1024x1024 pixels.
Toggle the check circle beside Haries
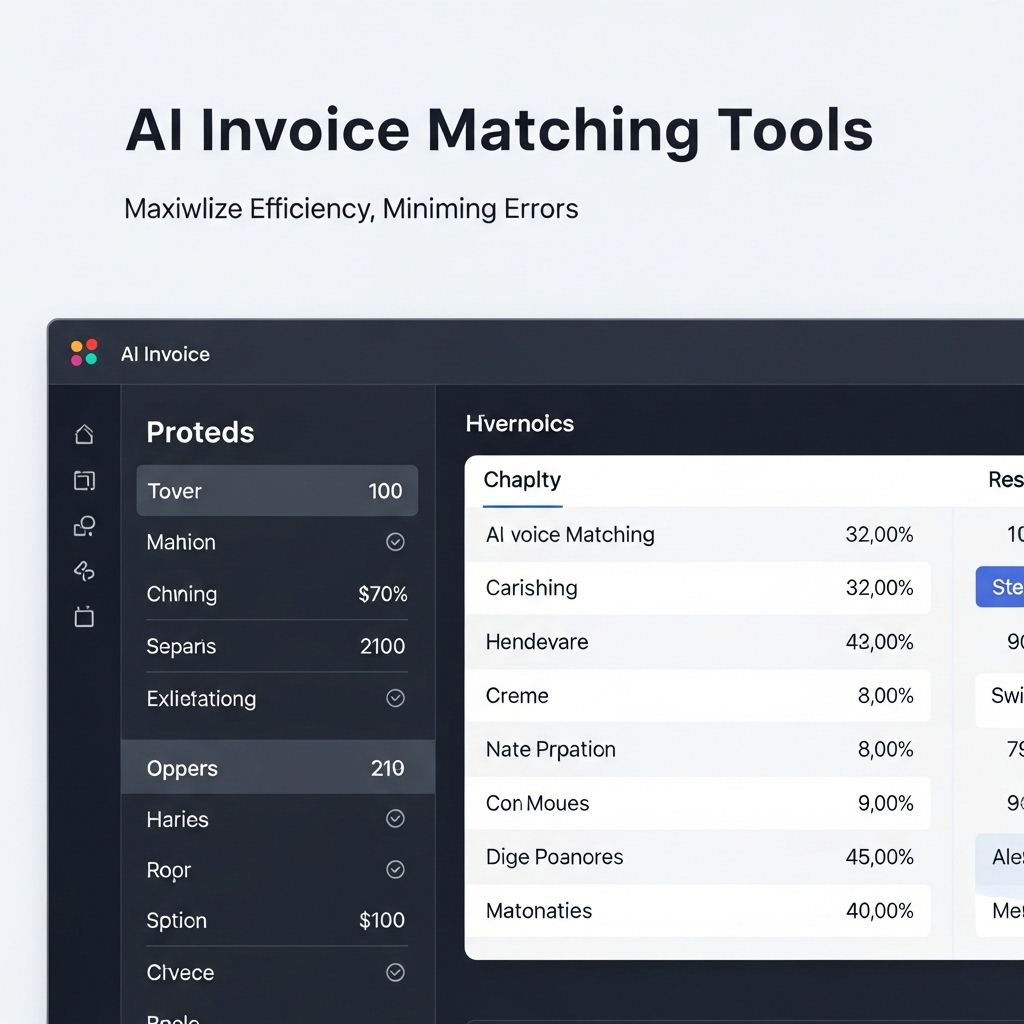395,819
